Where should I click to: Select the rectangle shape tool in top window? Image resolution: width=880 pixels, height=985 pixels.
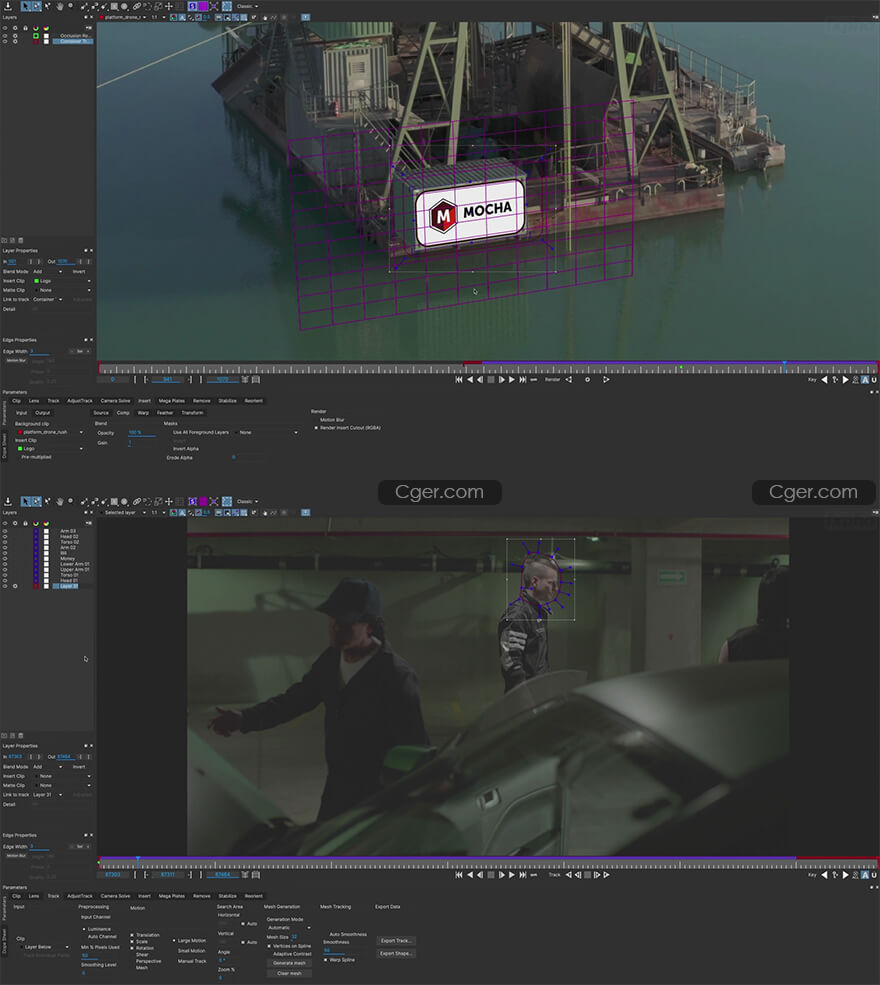point(114,6)
